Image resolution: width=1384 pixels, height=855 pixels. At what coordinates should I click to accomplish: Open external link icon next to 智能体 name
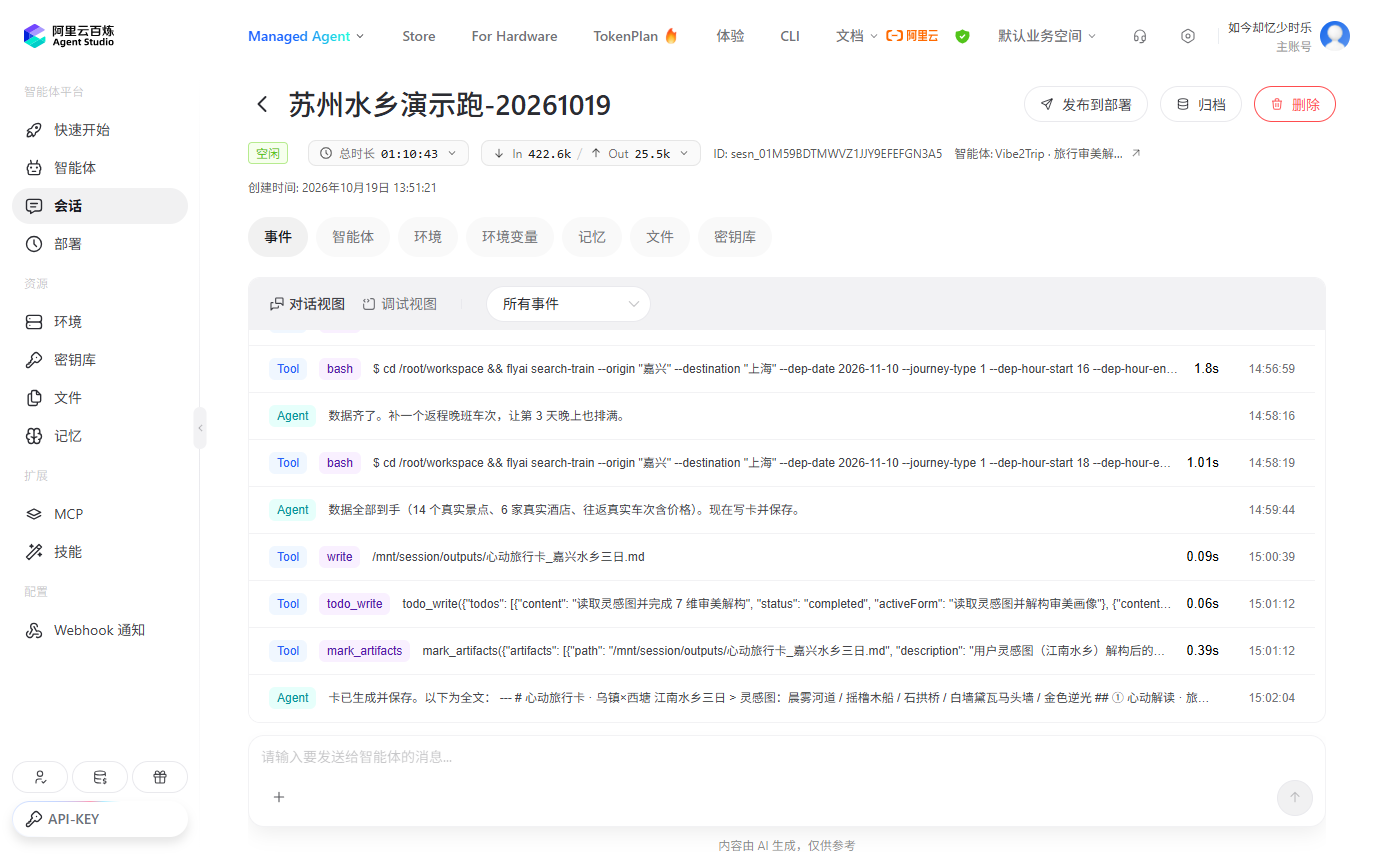click(1135, 153)
